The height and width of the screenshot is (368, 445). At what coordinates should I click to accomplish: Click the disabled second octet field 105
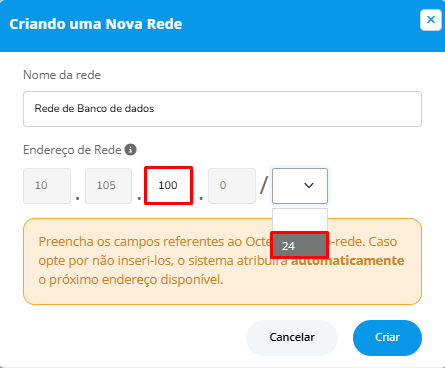(x=108, y=186)
